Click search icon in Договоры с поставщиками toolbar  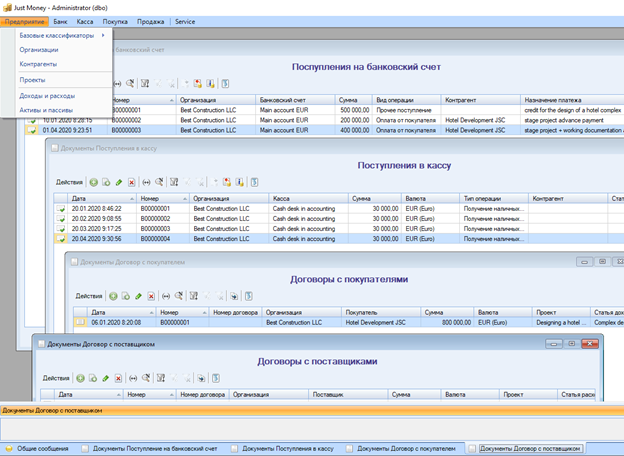pyautogui.click(x=148, y=379)
